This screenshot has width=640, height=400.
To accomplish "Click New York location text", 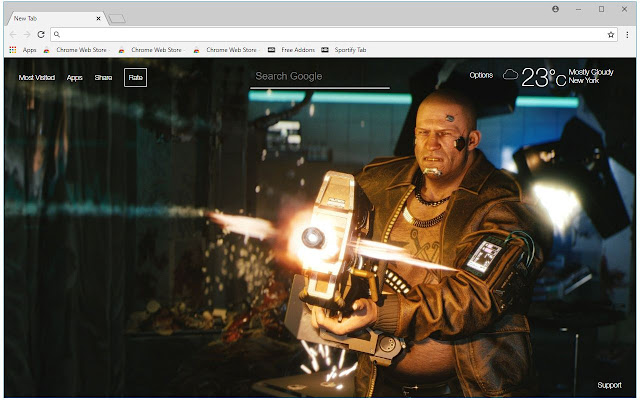I will click(x=584, y=80).
